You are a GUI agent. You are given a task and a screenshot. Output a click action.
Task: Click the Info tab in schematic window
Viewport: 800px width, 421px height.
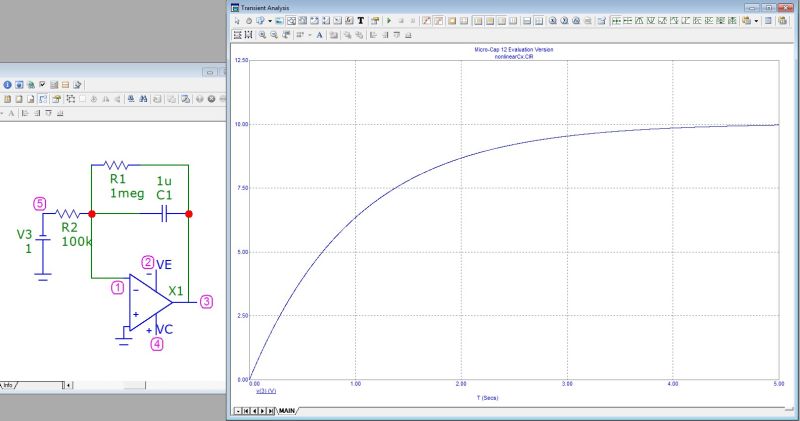tap(8, 385)
